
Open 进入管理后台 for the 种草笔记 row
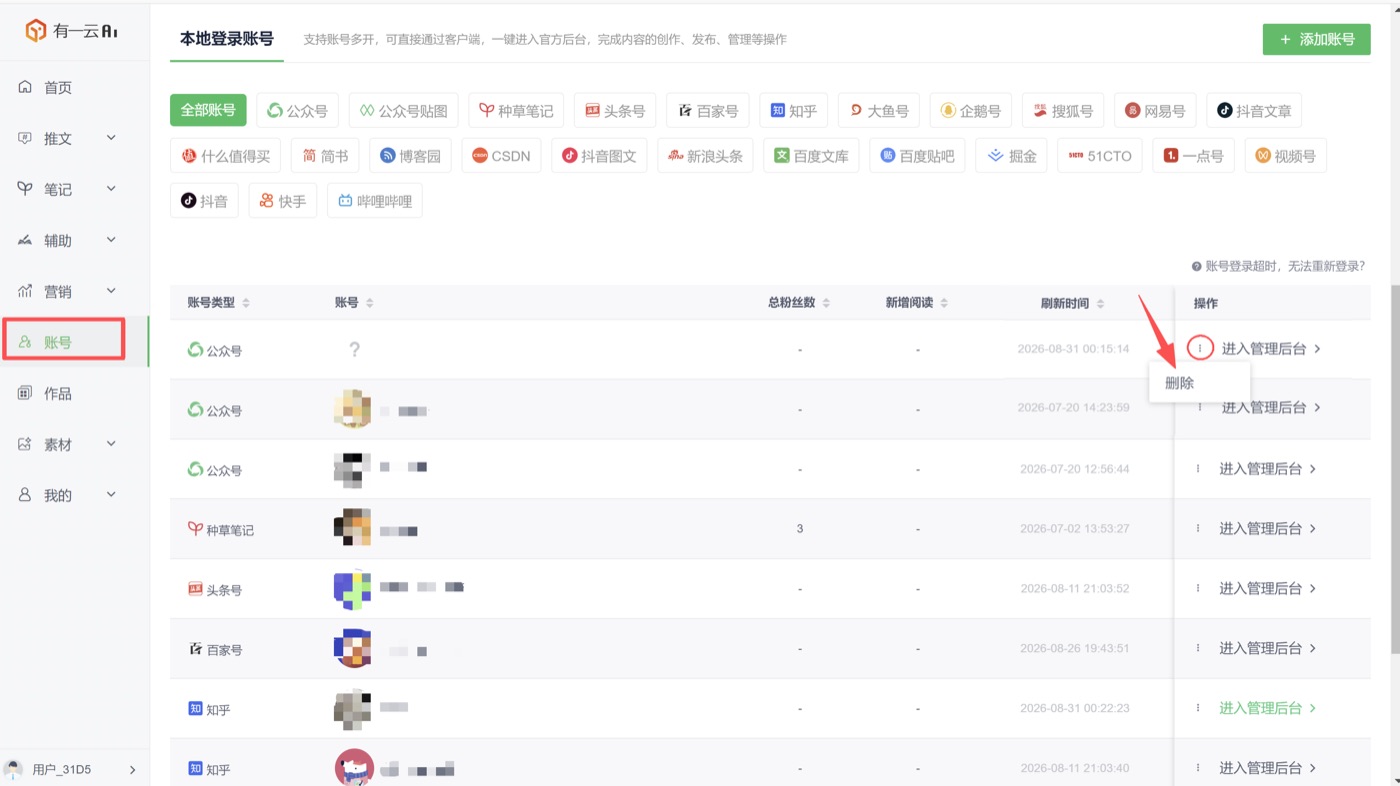pos(1268,528)
